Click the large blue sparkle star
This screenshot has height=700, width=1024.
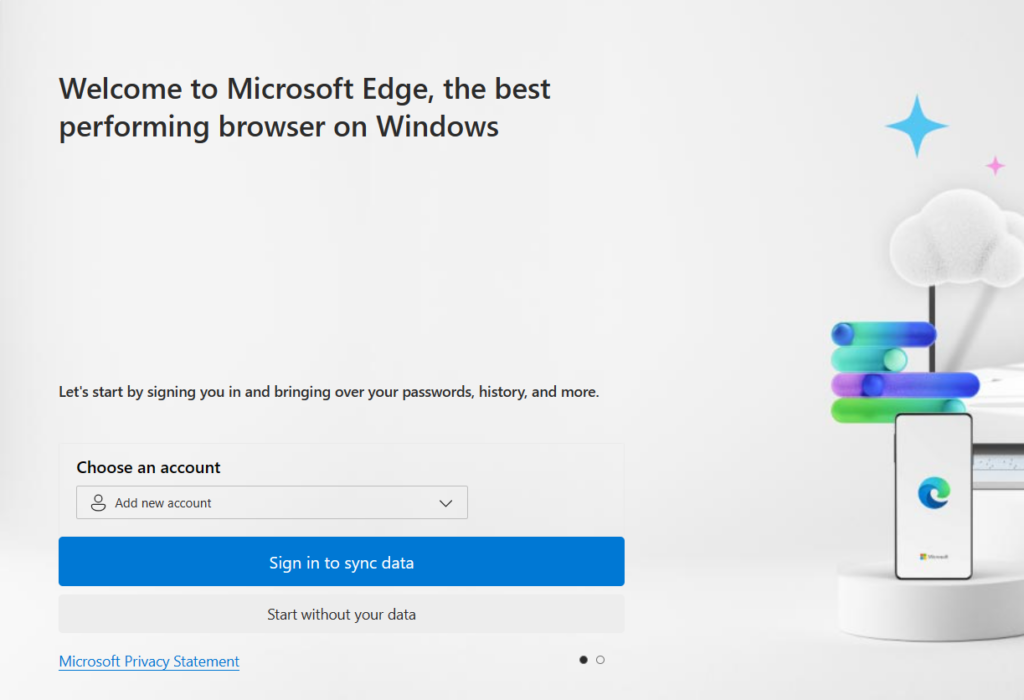(915, 126)
